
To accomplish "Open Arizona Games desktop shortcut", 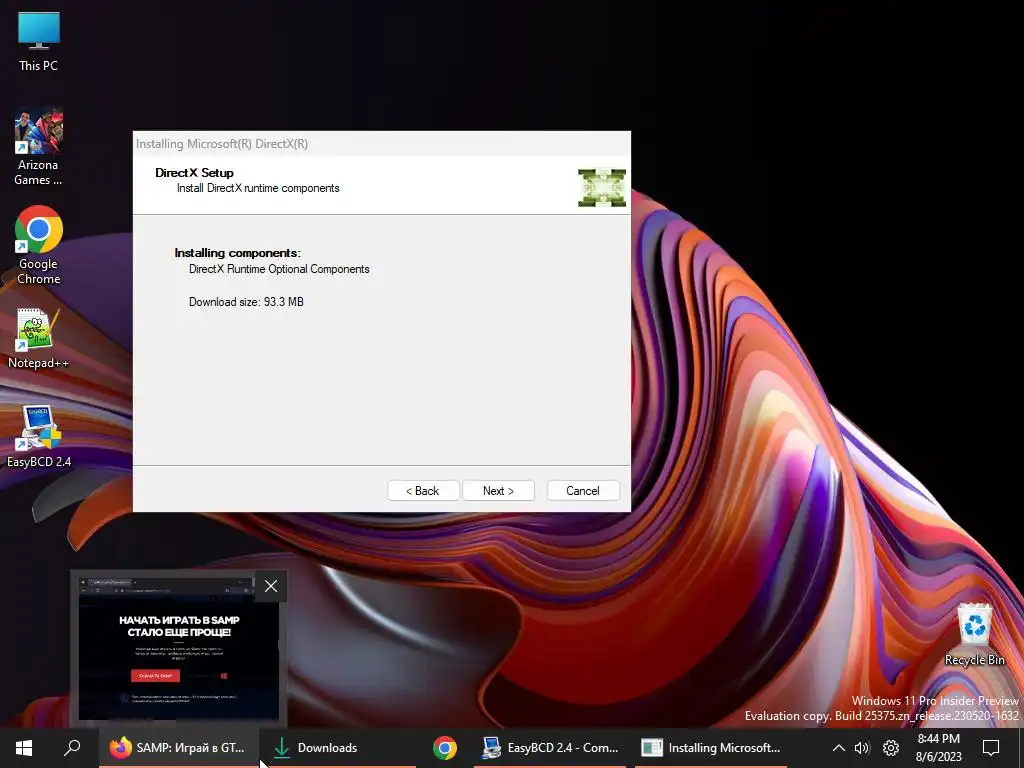I will tap(38, 147).
